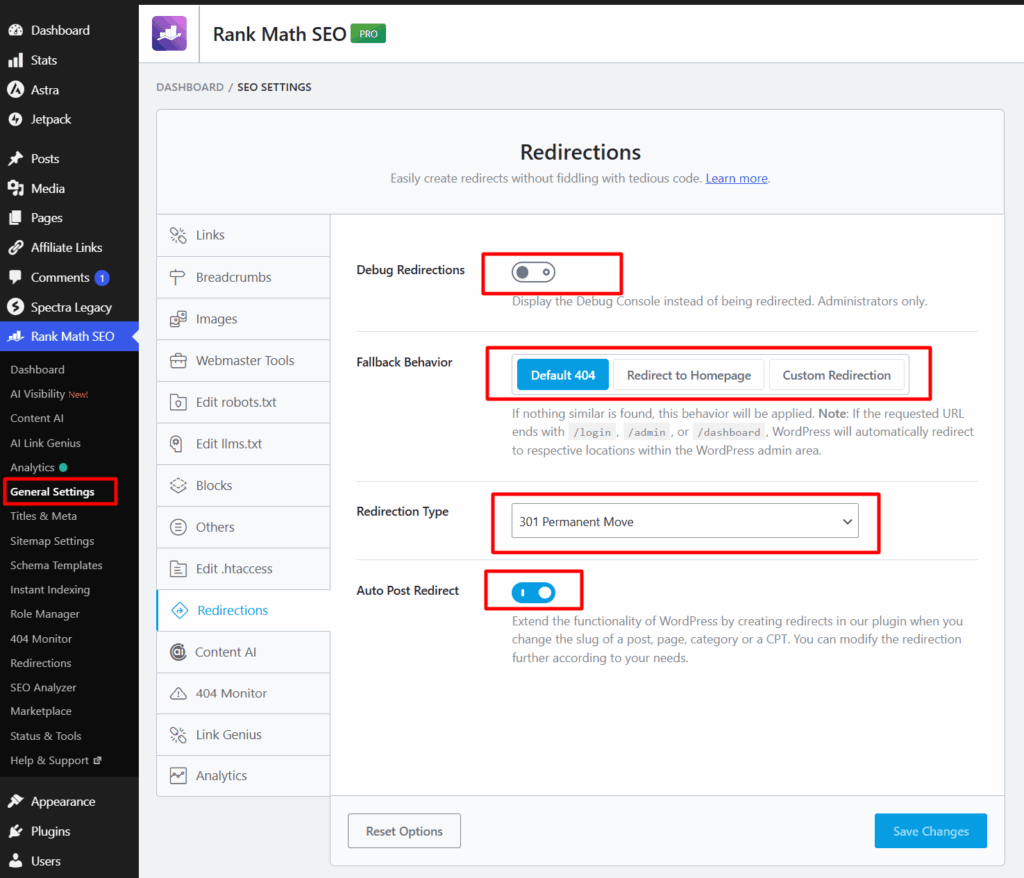The width and height of the screenshot is (1024, 878).
Task: Open Status & Tools submenu item
Action: click(46, 736)
